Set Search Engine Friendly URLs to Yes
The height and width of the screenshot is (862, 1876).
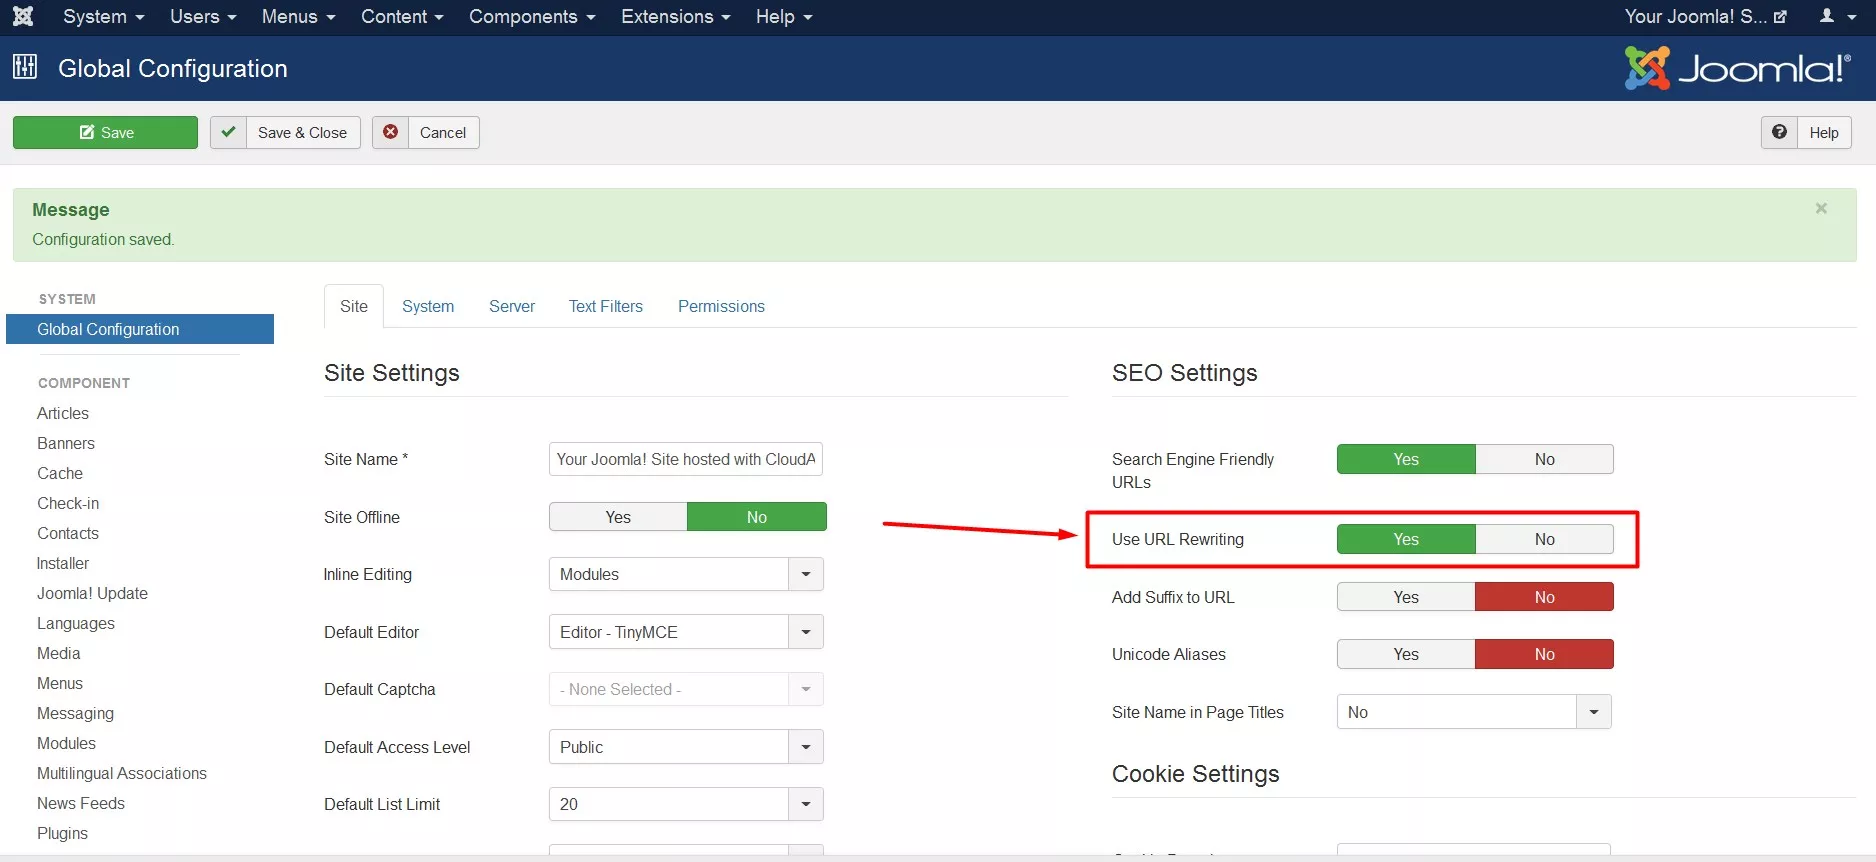click(x=1406, y=459)
